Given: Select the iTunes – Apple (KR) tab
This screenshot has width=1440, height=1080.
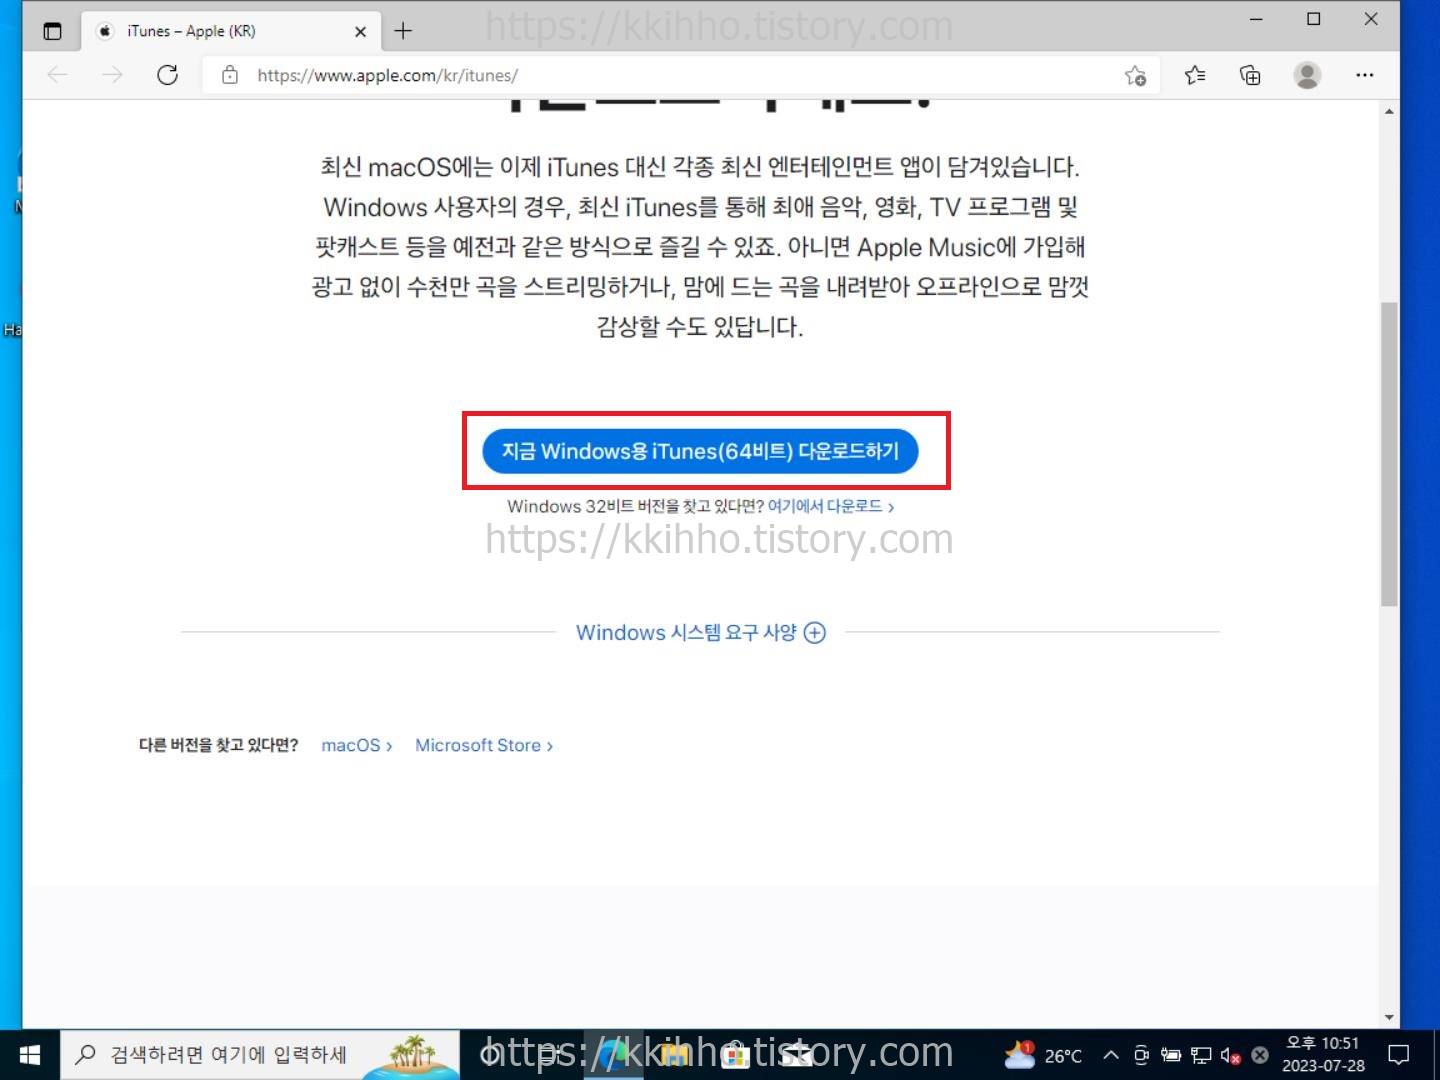Looking at the screenshot, I should (x=230, y=31).
